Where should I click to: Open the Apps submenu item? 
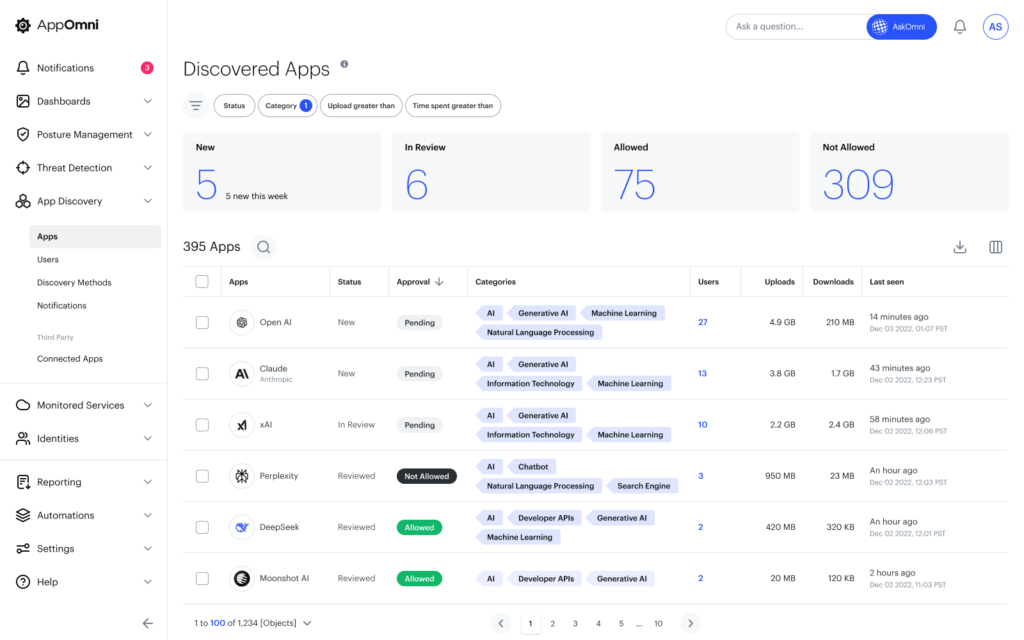coord(95,236)
